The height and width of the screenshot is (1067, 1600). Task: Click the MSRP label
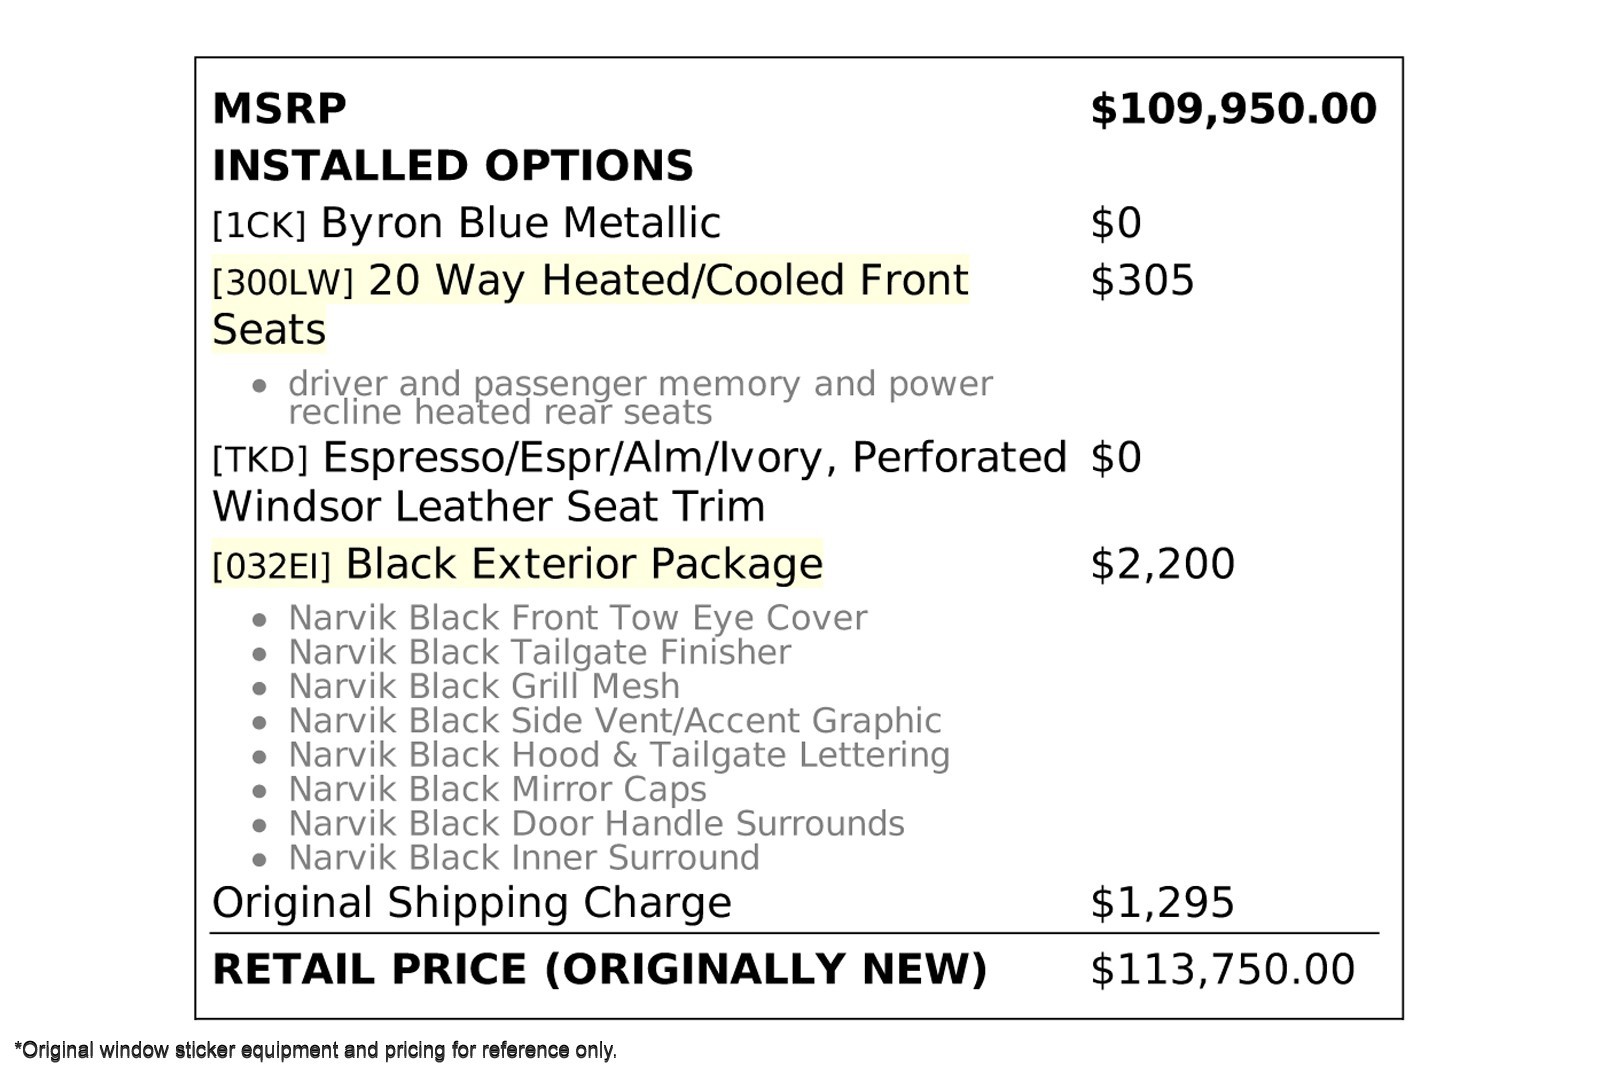pos(279,108)
